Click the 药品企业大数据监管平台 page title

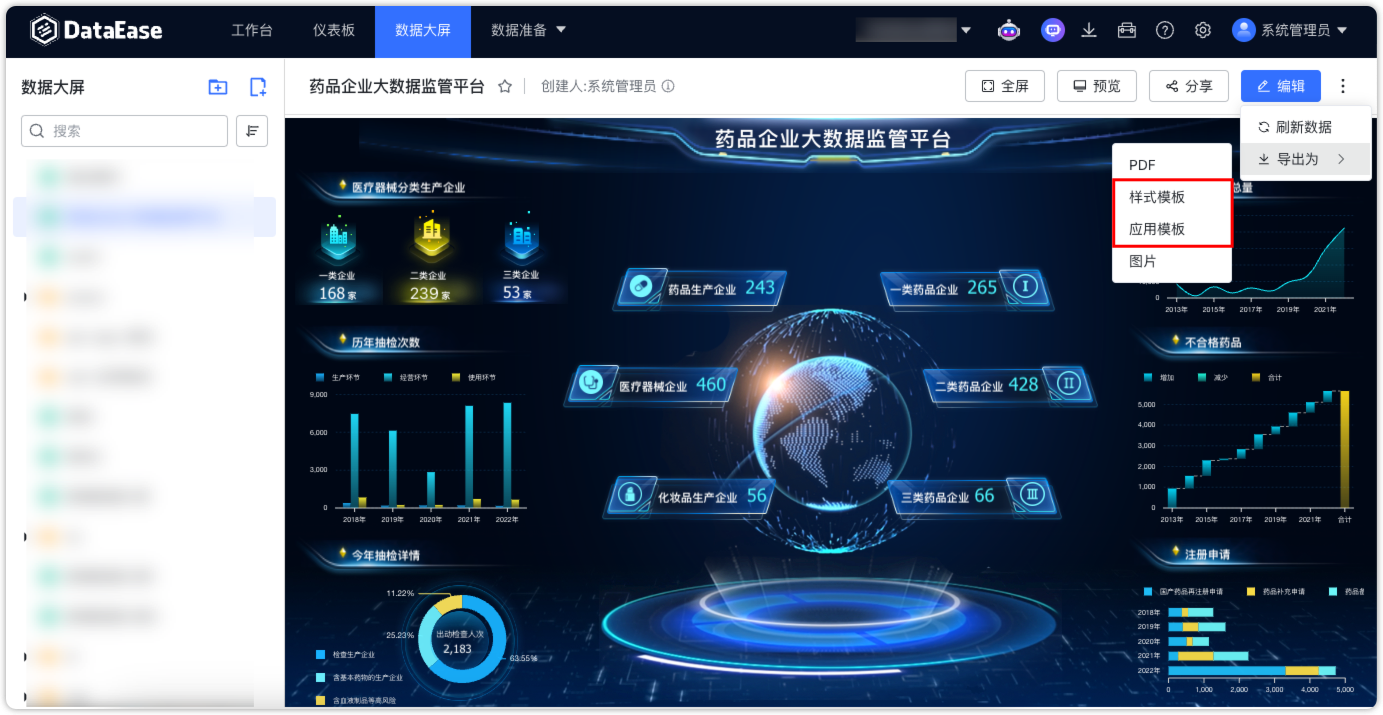pos(397,87)
